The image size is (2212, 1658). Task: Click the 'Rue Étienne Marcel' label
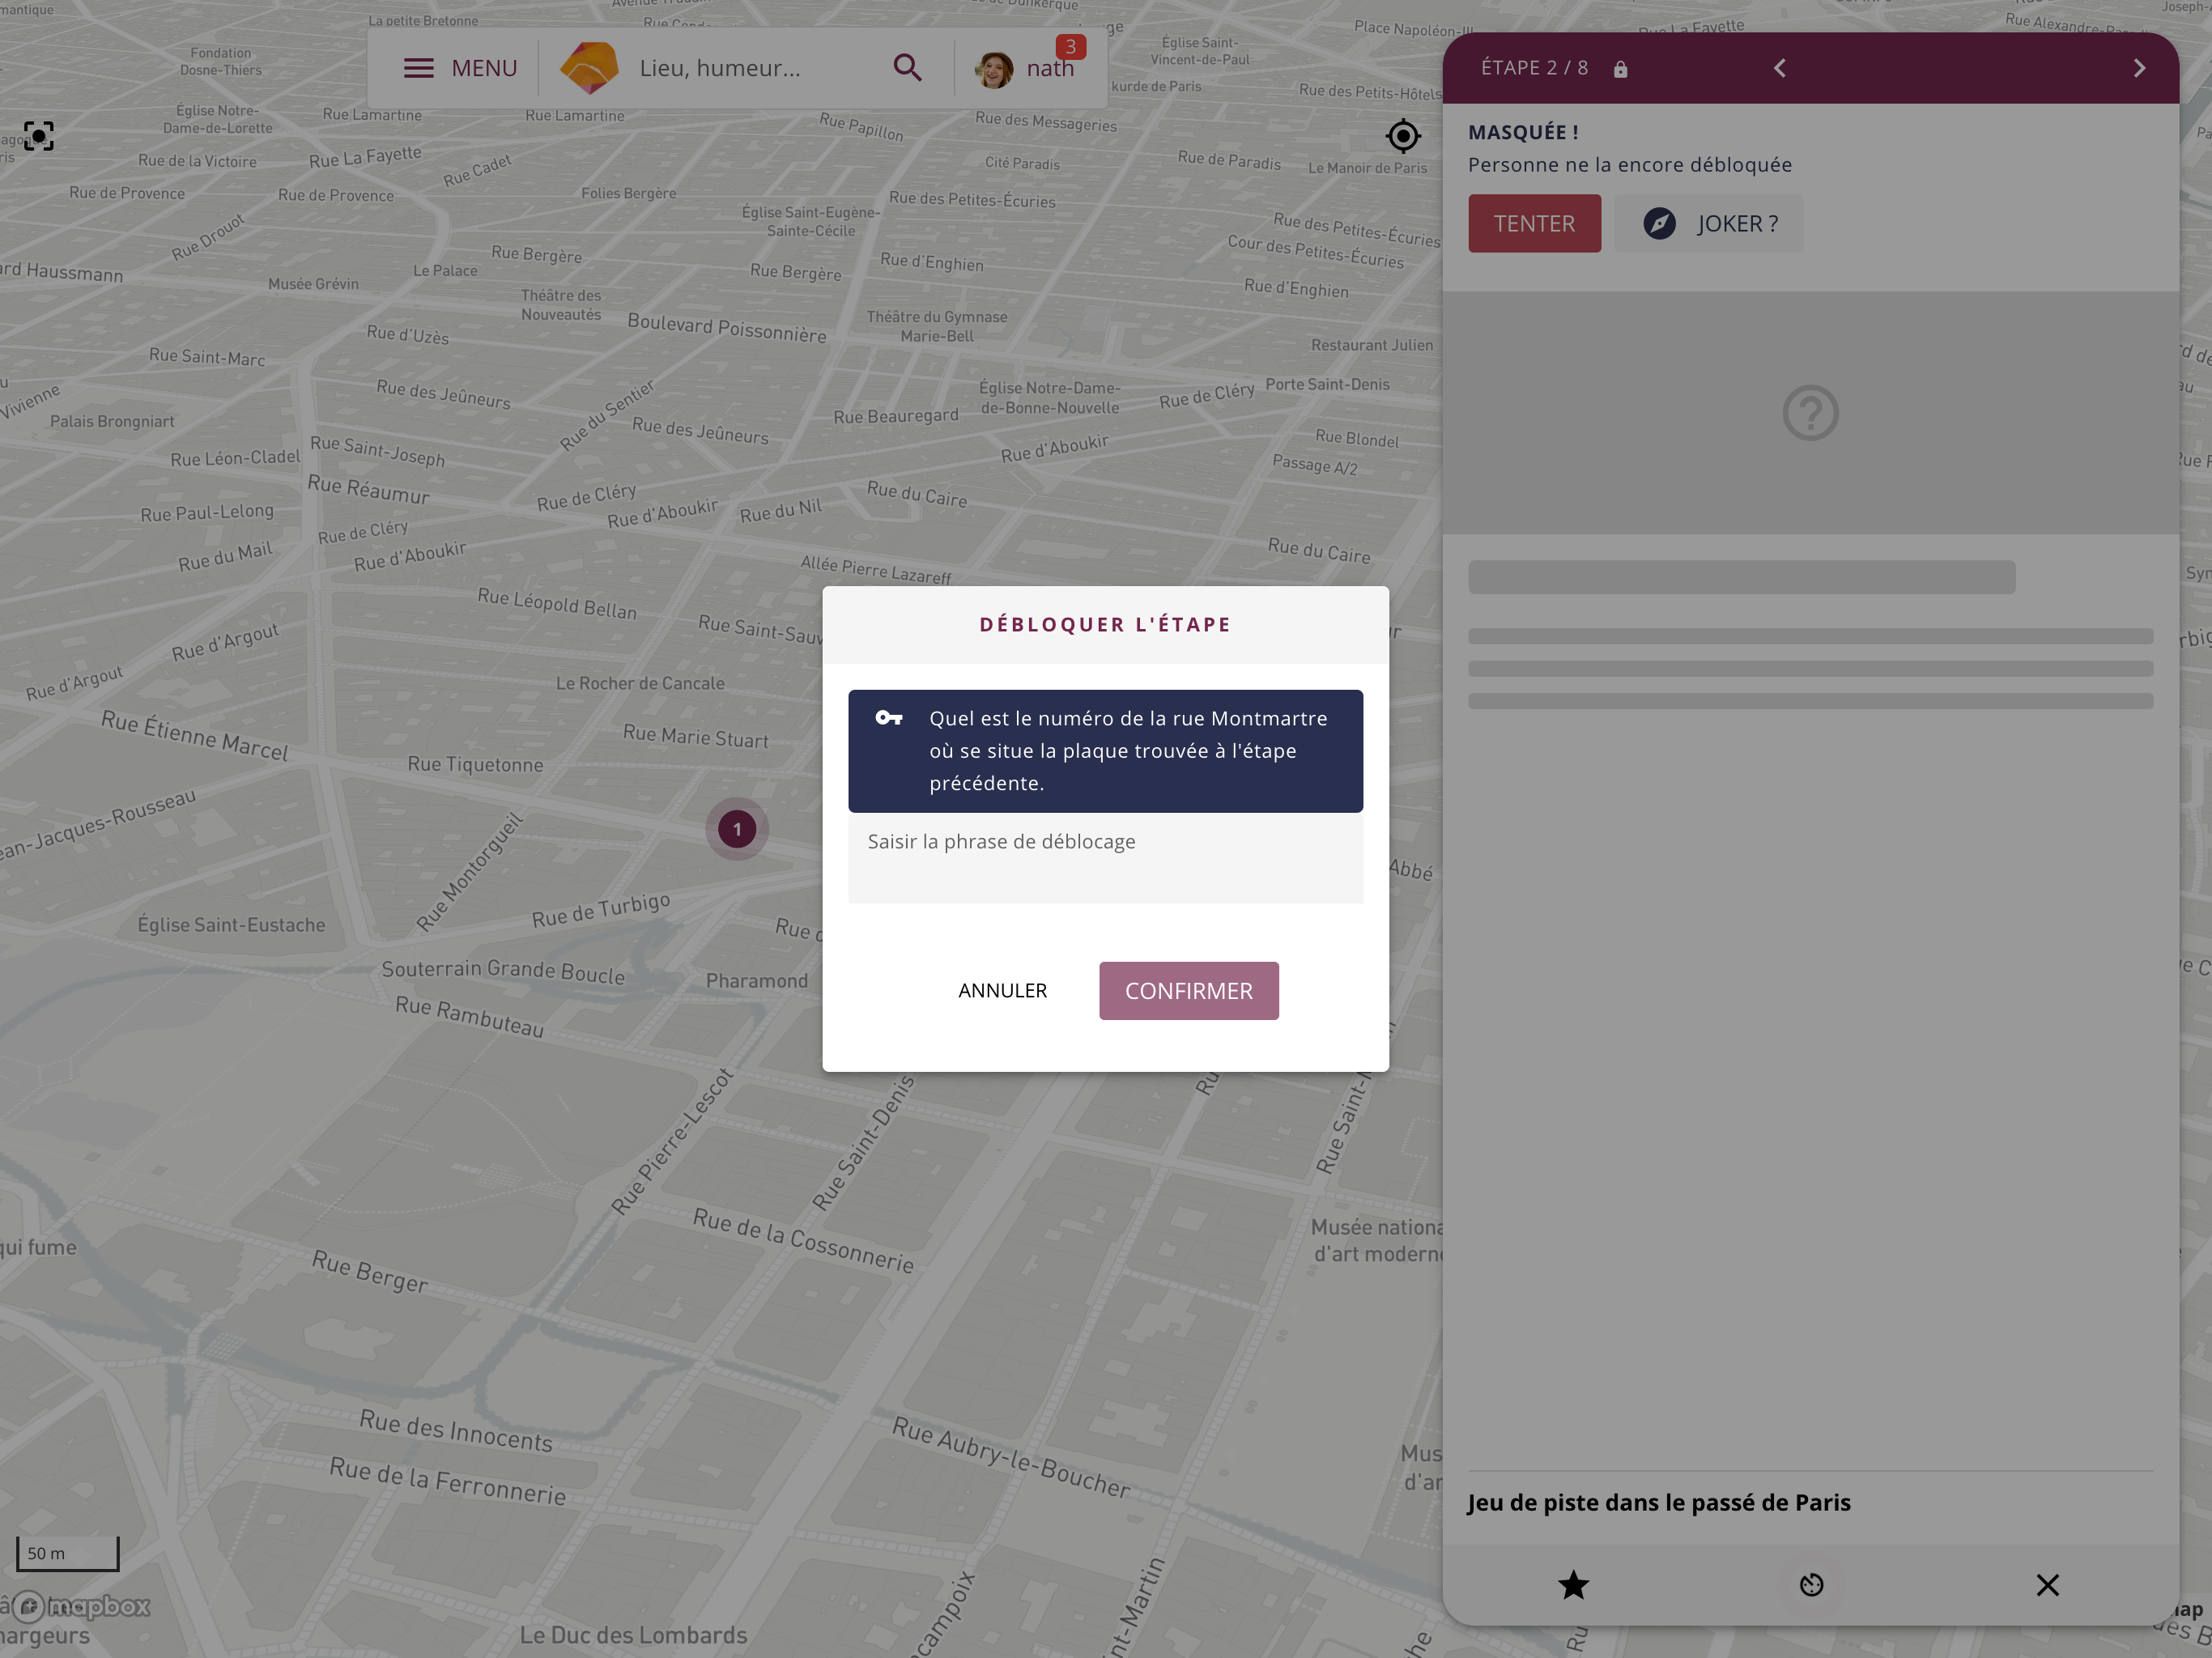click(195, 736)
